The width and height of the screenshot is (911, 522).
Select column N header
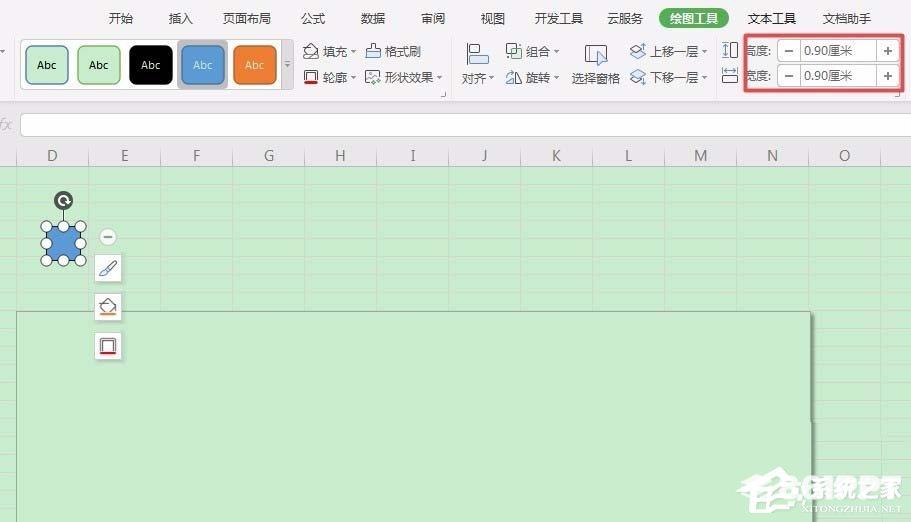coord(772,156)
